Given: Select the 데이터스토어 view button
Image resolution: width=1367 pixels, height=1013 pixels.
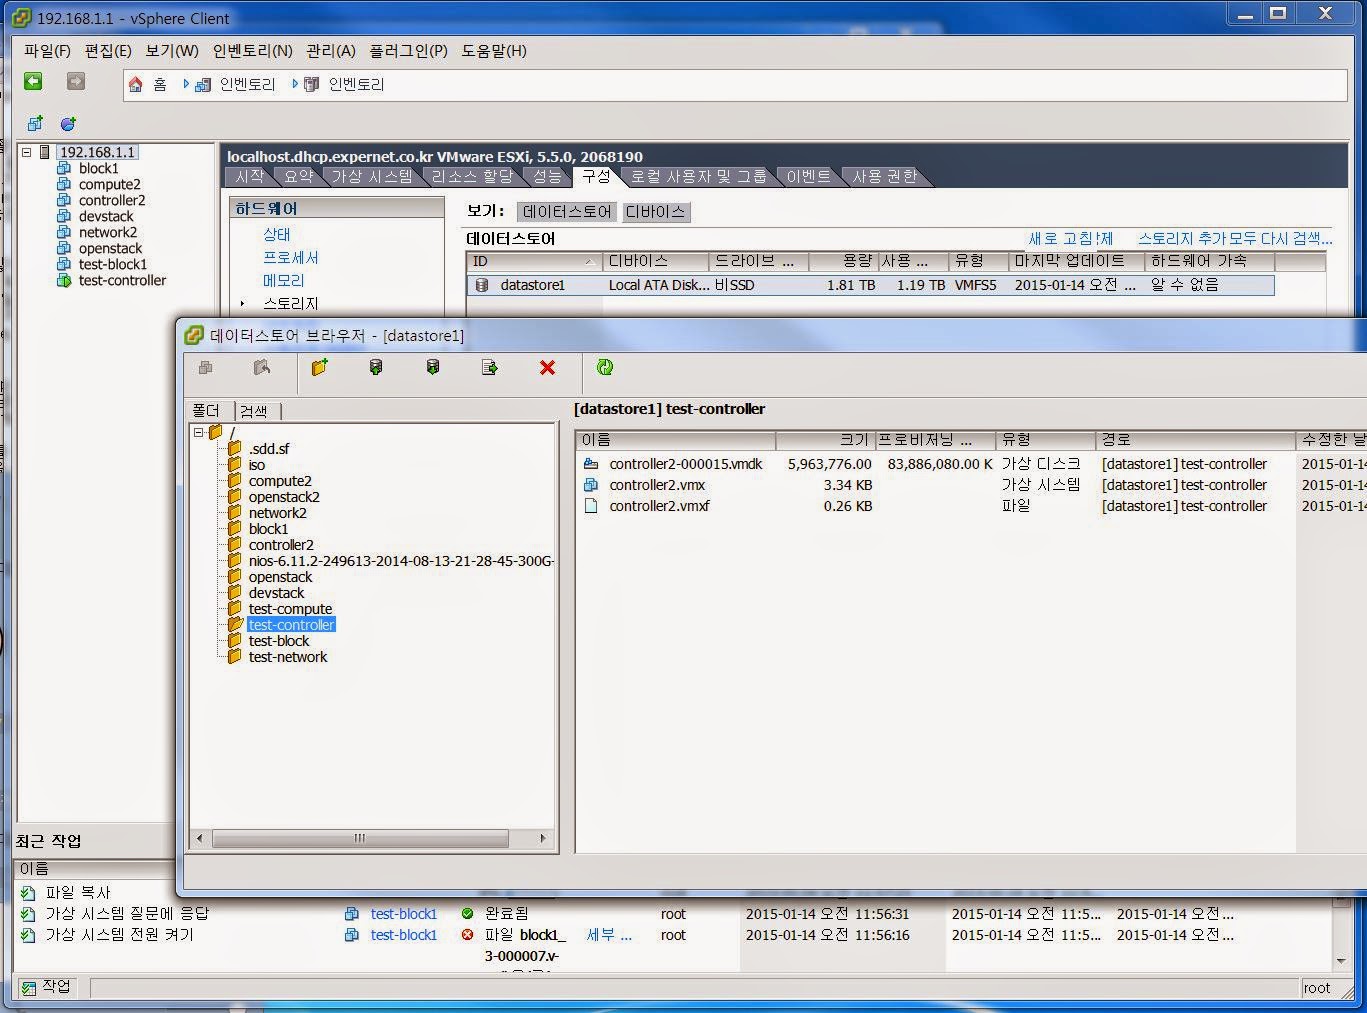Looking at the screenshot, I should pyautogui.click(x=567, y=212).
